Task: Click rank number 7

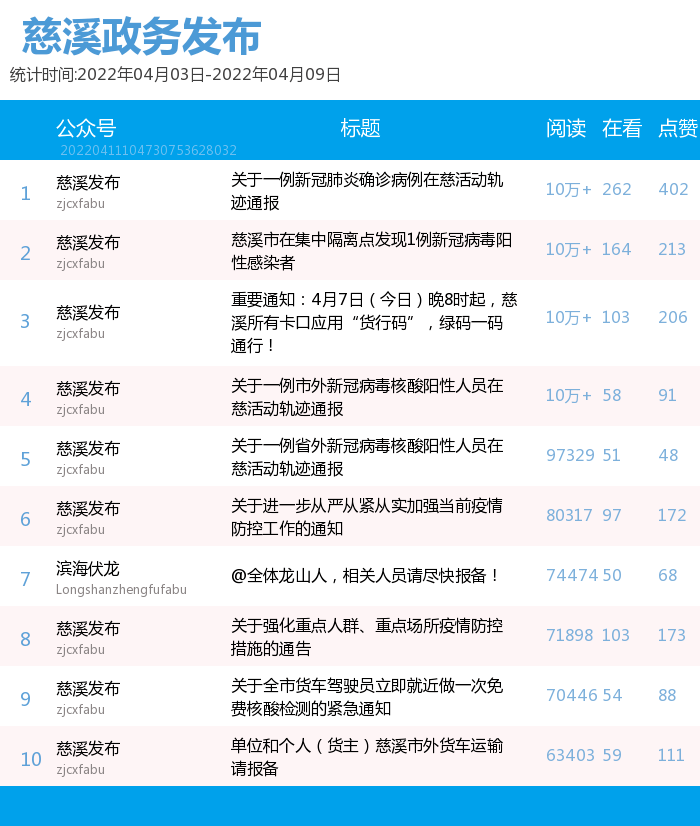Action: coord(25,579)
